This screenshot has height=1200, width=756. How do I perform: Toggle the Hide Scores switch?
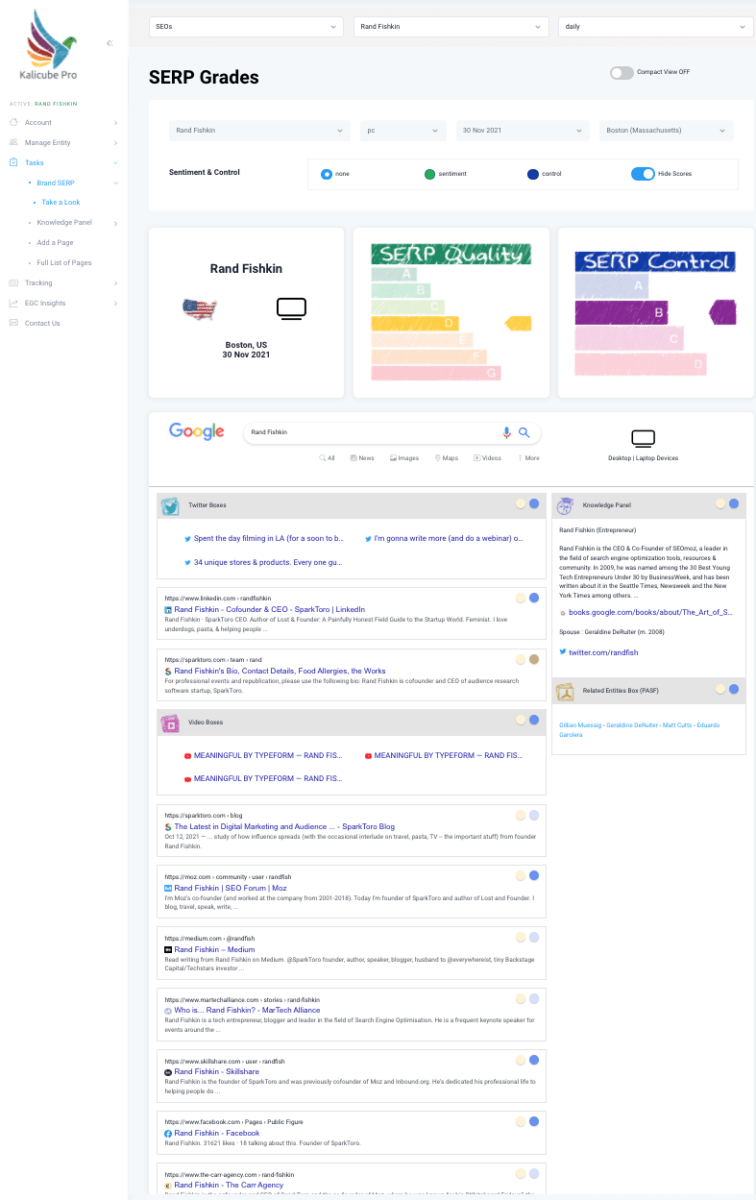(x=643, y=173)
